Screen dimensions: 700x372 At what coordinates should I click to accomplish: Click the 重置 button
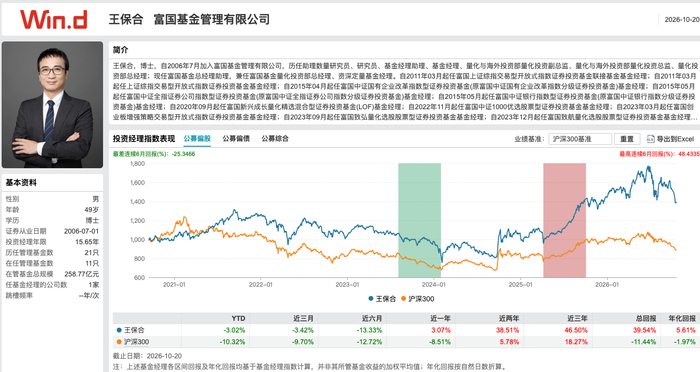627,139
